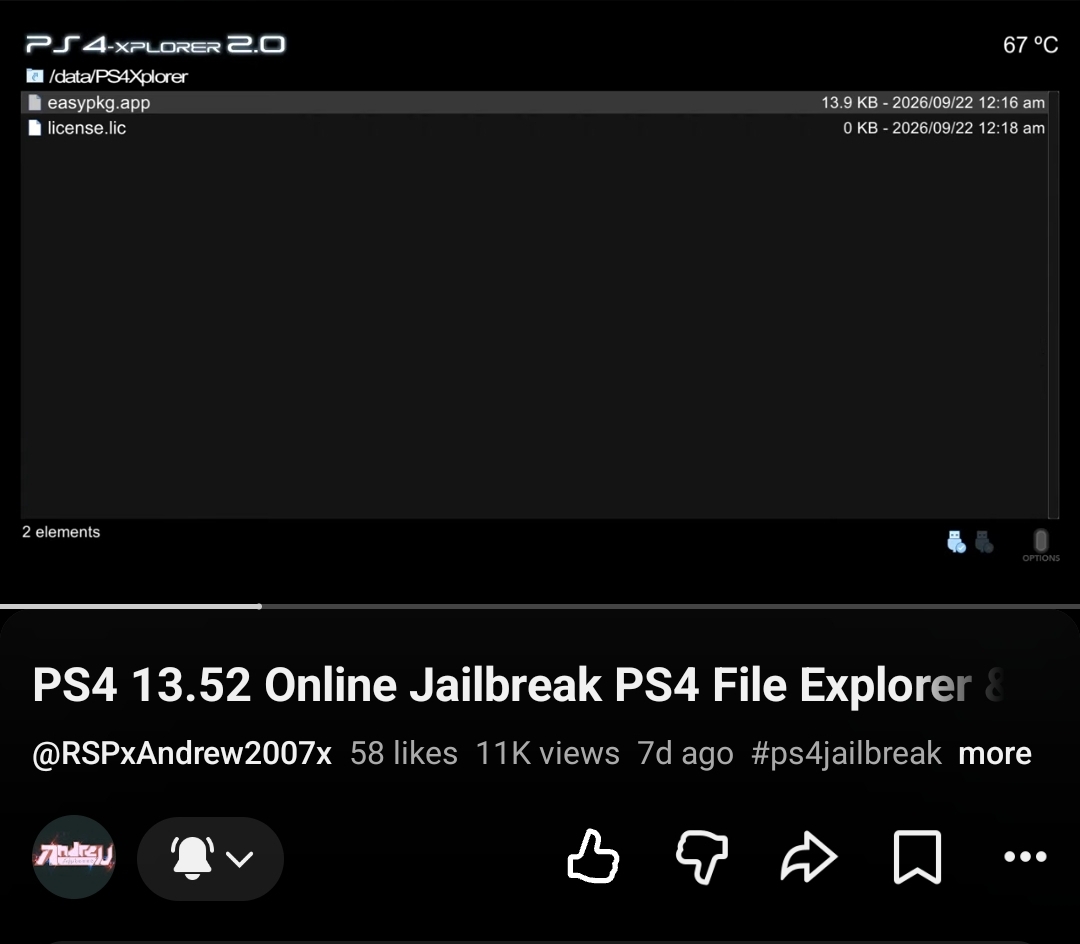Click the OPTIONS button icon
Image resolution: width=1080 pixels, height=944 pixels.
(x=1041, y=545)
